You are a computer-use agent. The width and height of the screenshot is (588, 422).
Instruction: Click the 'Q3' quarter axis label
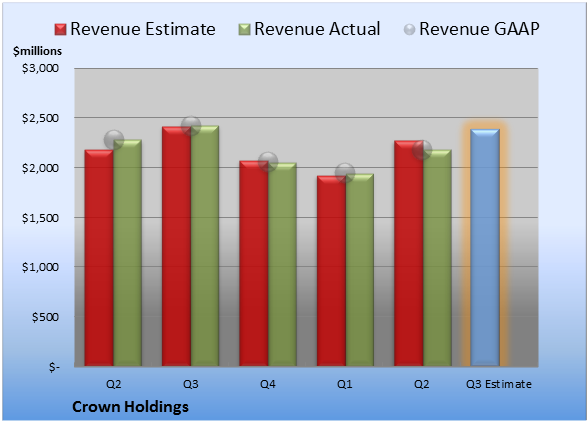click(190, 384)
